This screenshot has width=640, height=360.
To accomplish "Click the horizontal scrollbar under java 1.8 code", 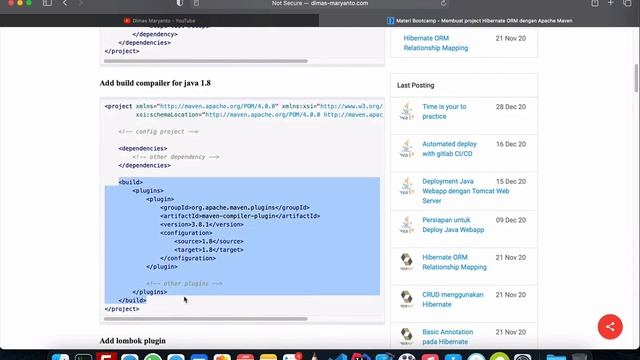I will 205,319.
